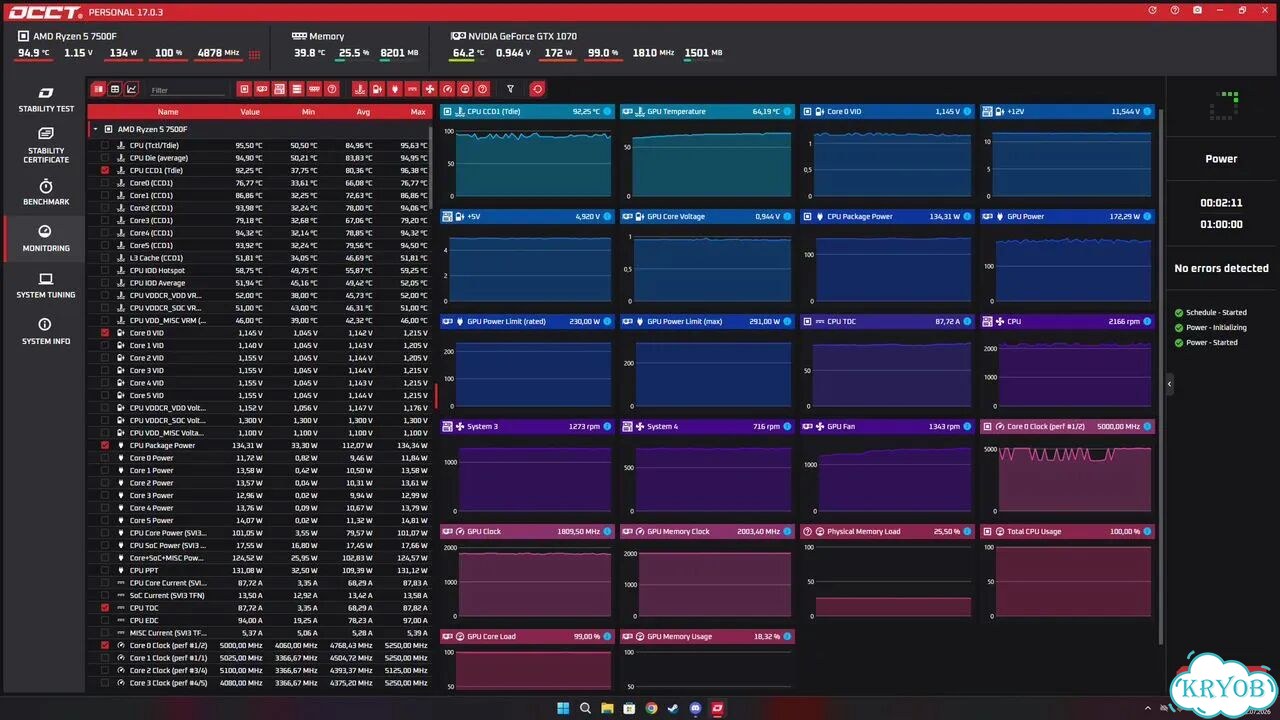The width and height of the screenshot is (1280, 720).
Task: Open the Benchmark tab
Action: (45, 193)
